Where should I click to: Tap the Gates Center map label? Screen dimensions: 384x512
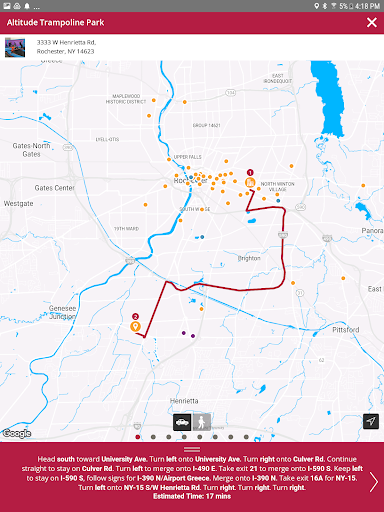pyautogui.click(x=55, y=188)
